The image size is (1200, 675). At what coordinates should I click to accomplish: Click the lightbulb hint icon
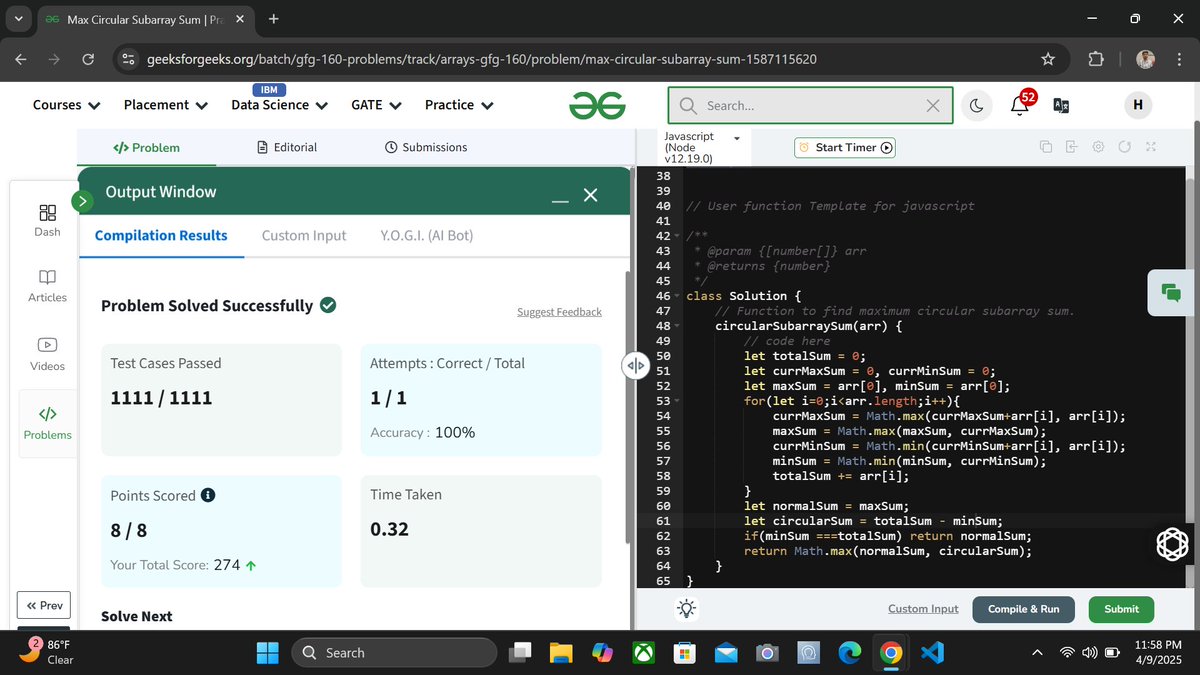click(686, 608)
